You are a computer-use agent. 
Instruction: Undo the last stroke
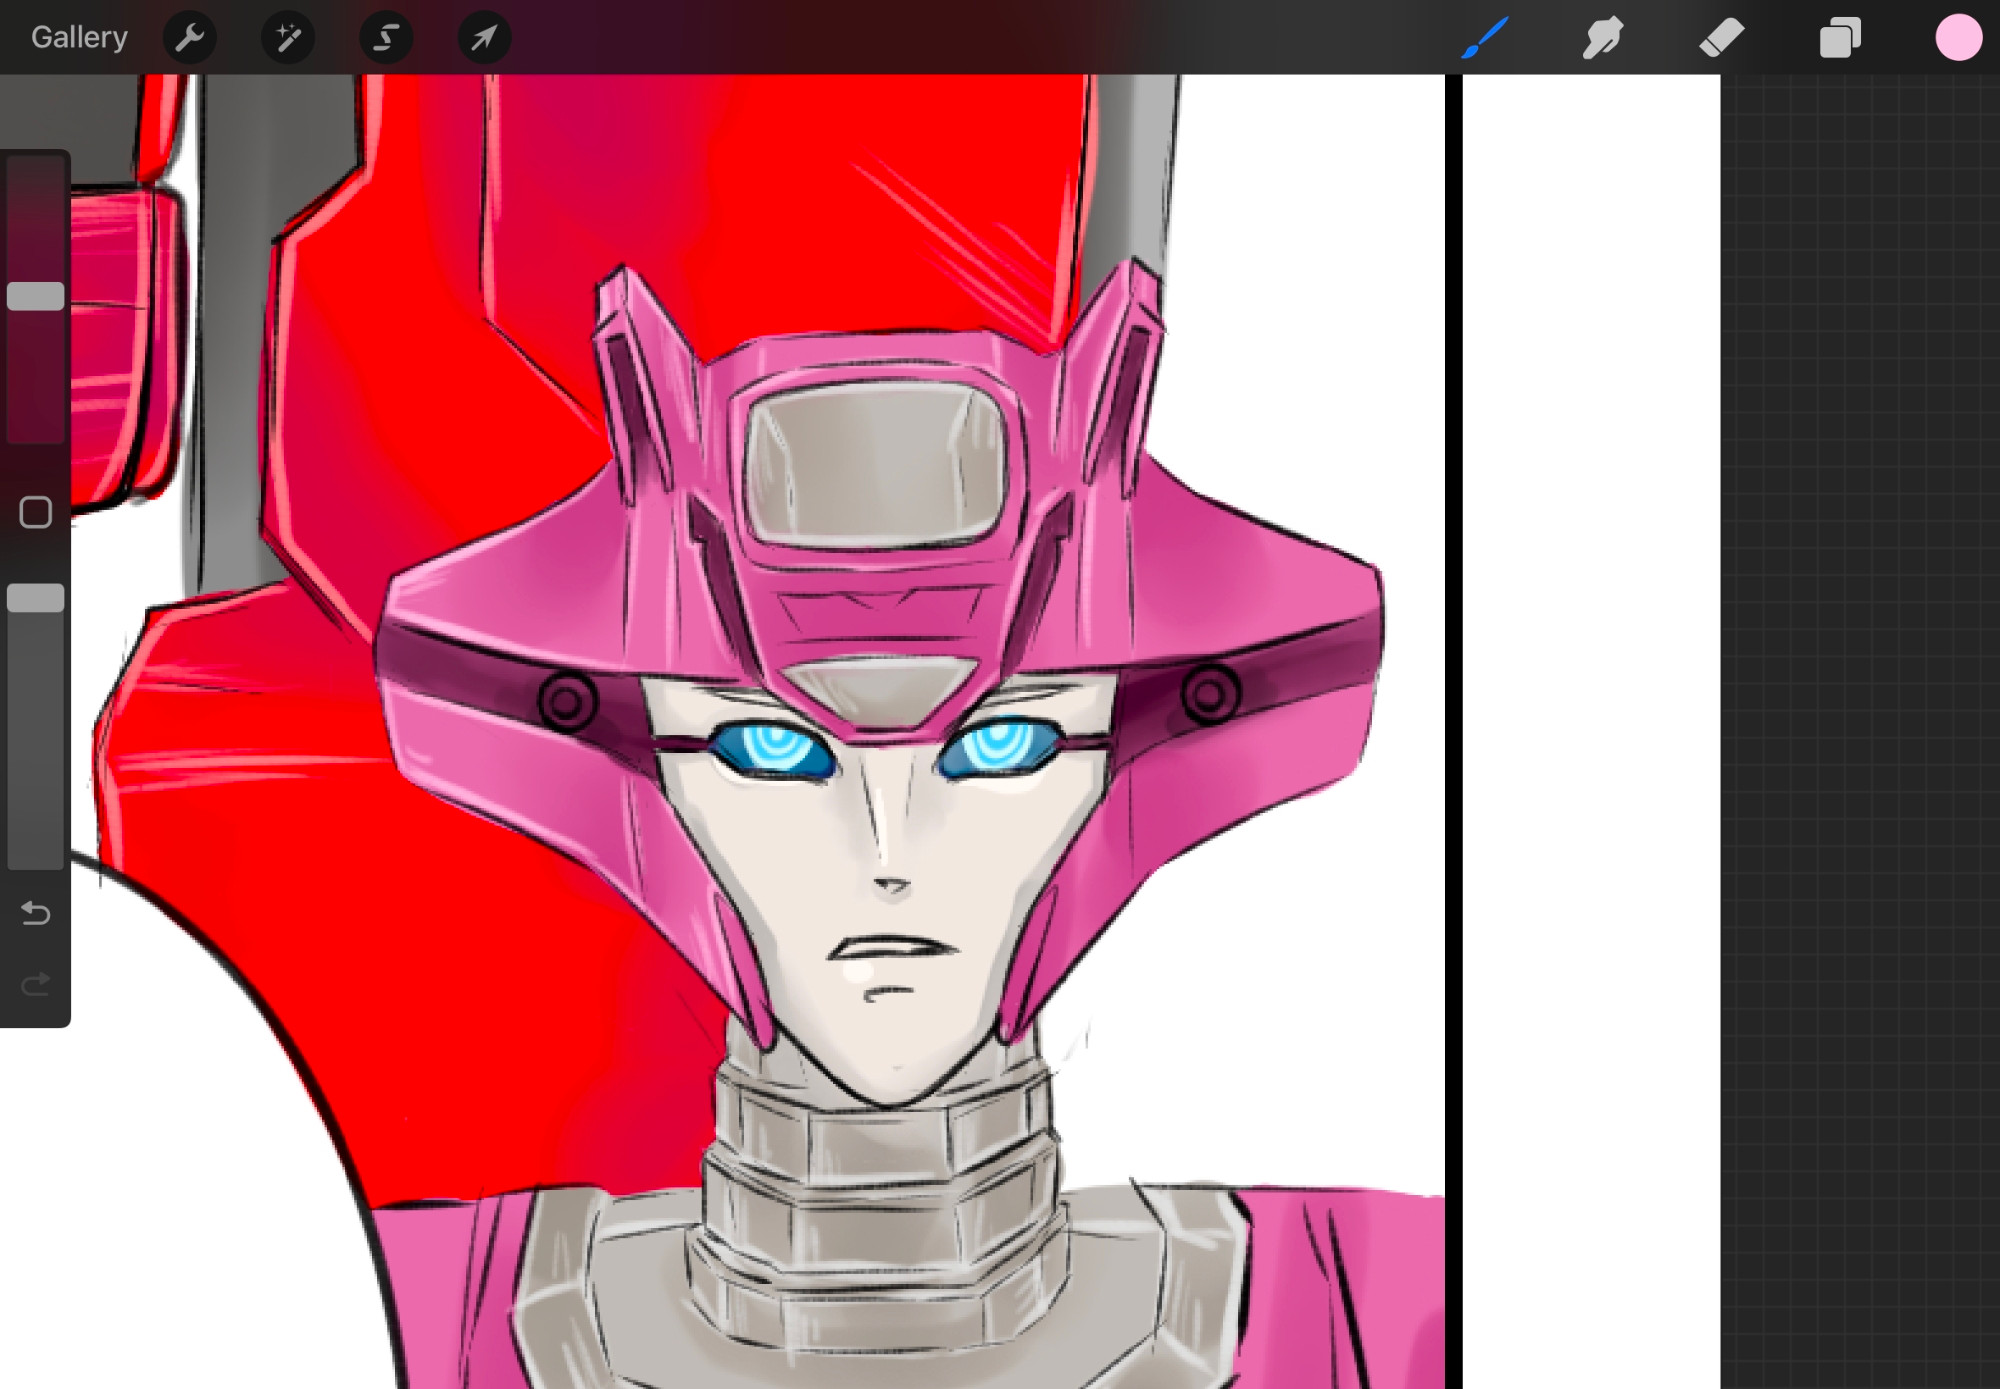tap(36, 913)
